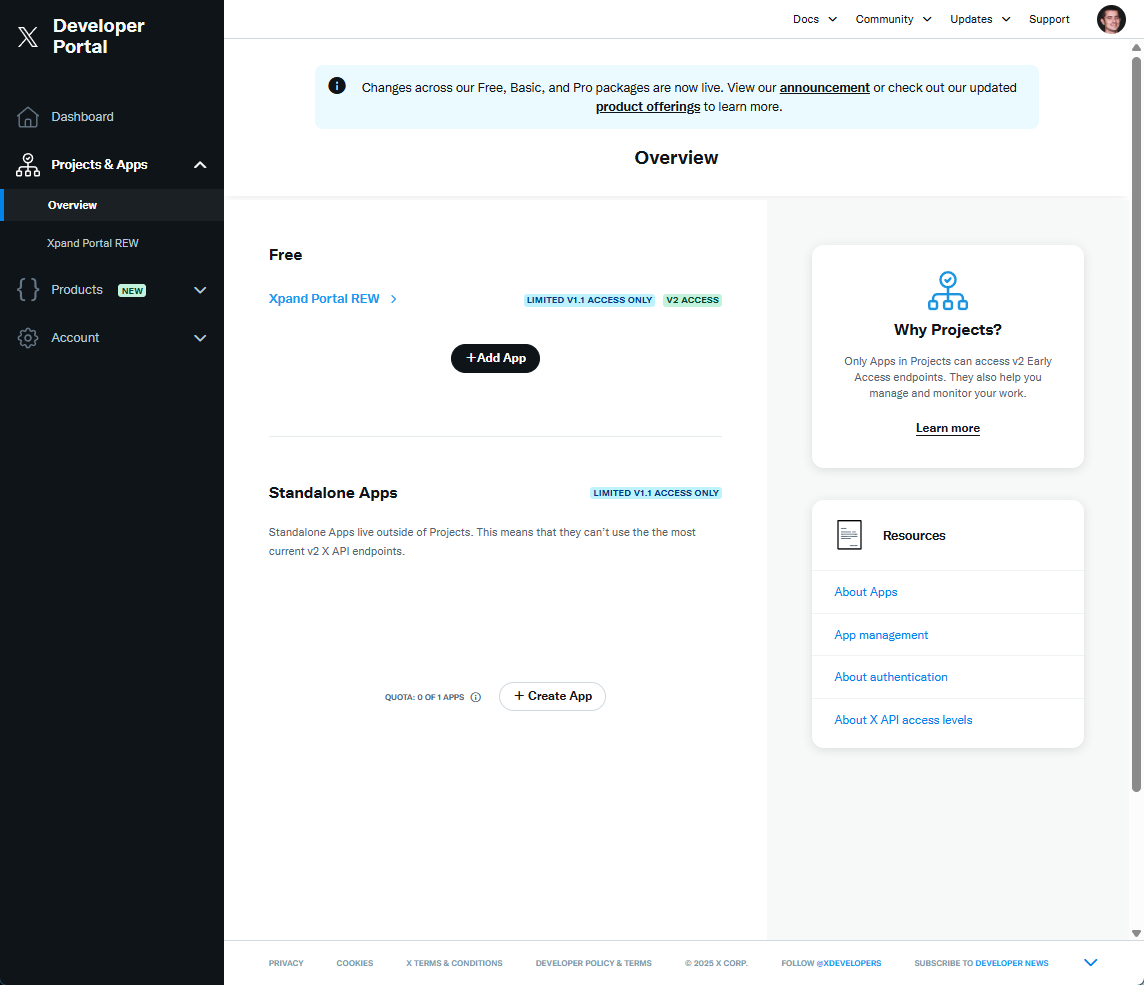Viewport: 1144px width, 985px height.
Task: Click X Terms & Conditions footer link
Action: tap(455, 963)
